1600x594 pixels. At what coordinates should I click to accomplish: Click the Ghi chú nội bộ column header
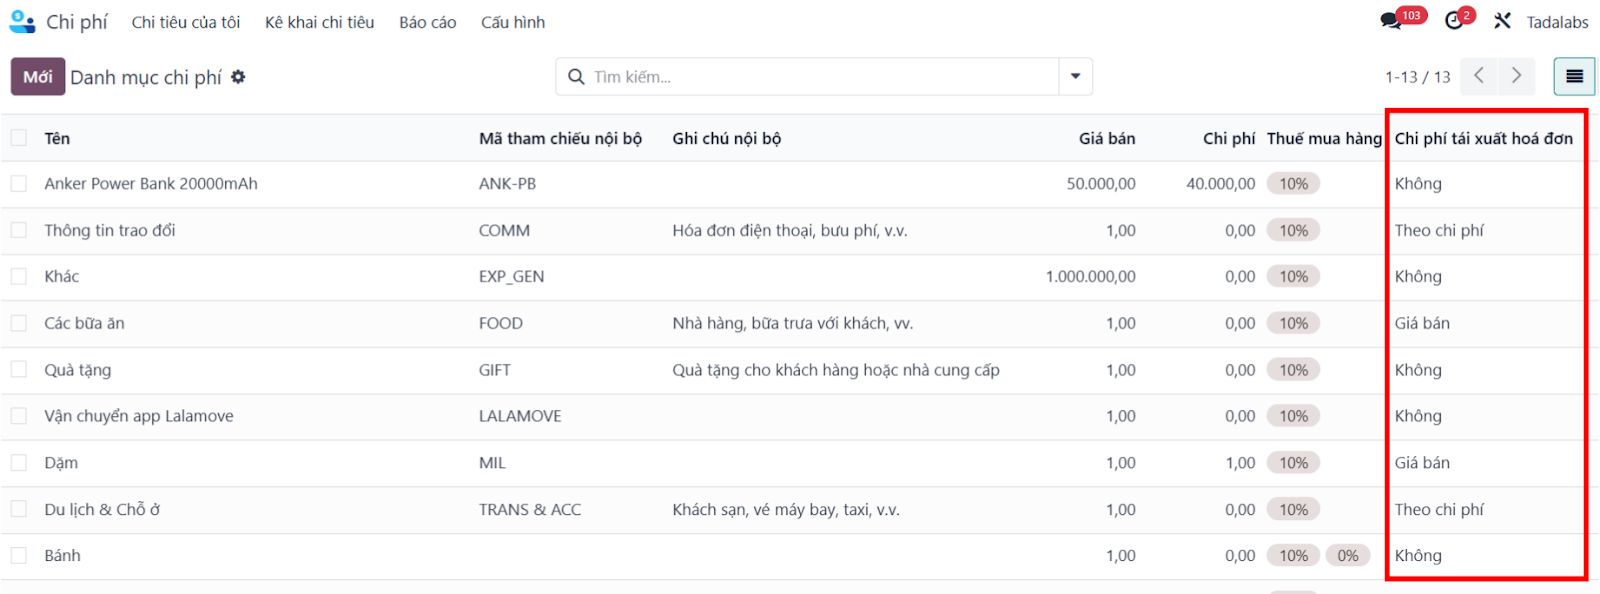coord(727,138)
